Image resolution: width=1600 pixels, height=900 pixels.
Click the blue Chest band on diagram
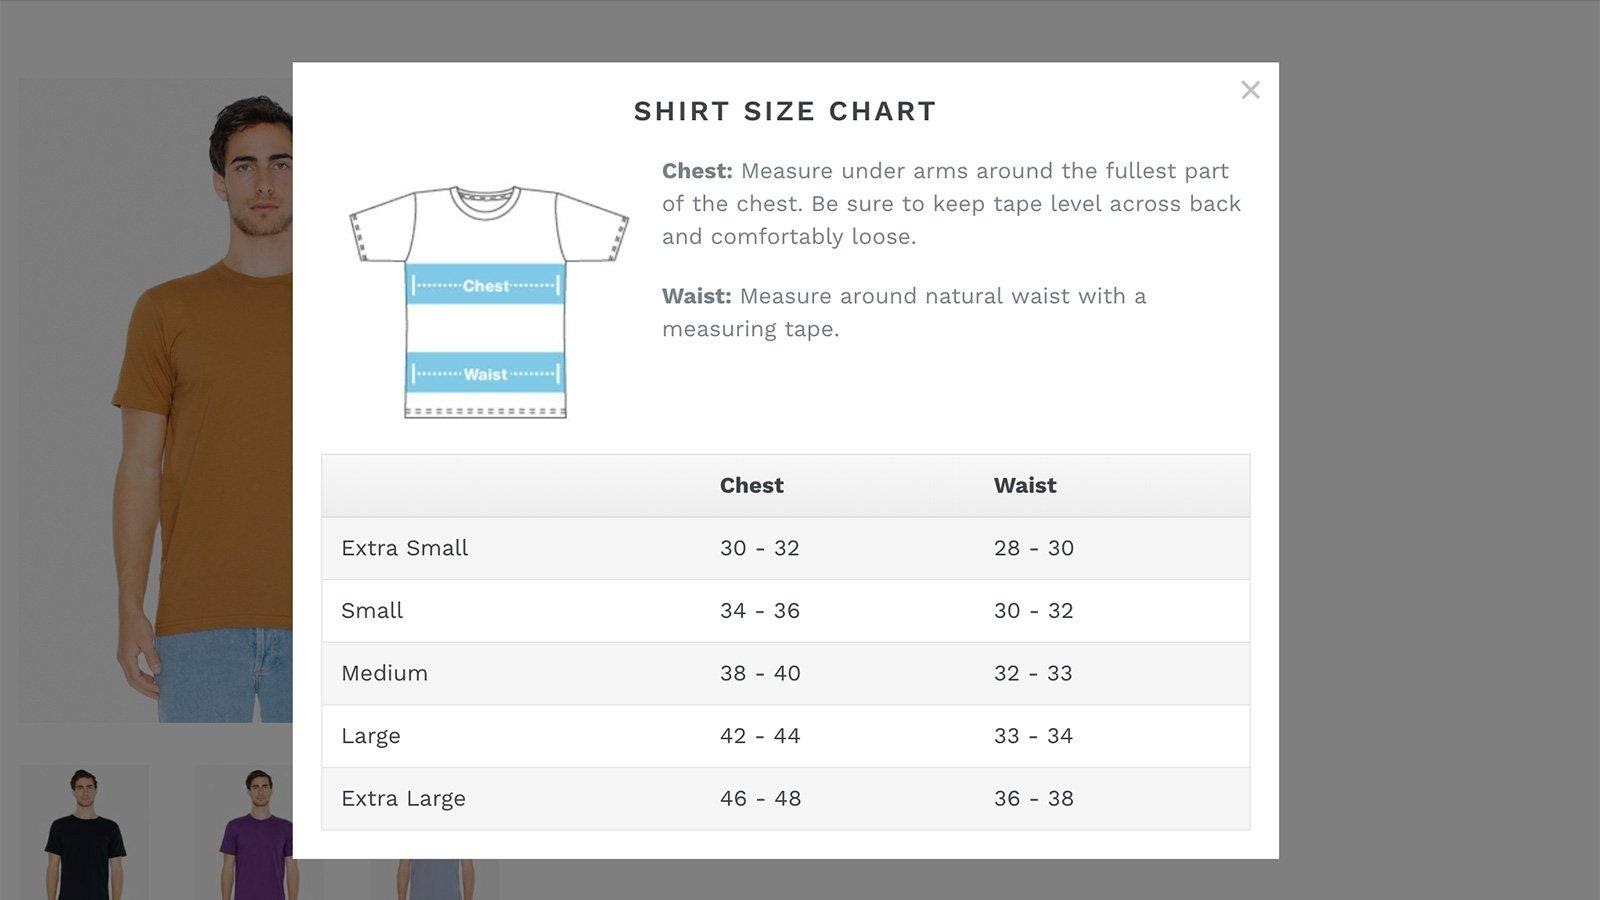[x=486, y=286]
